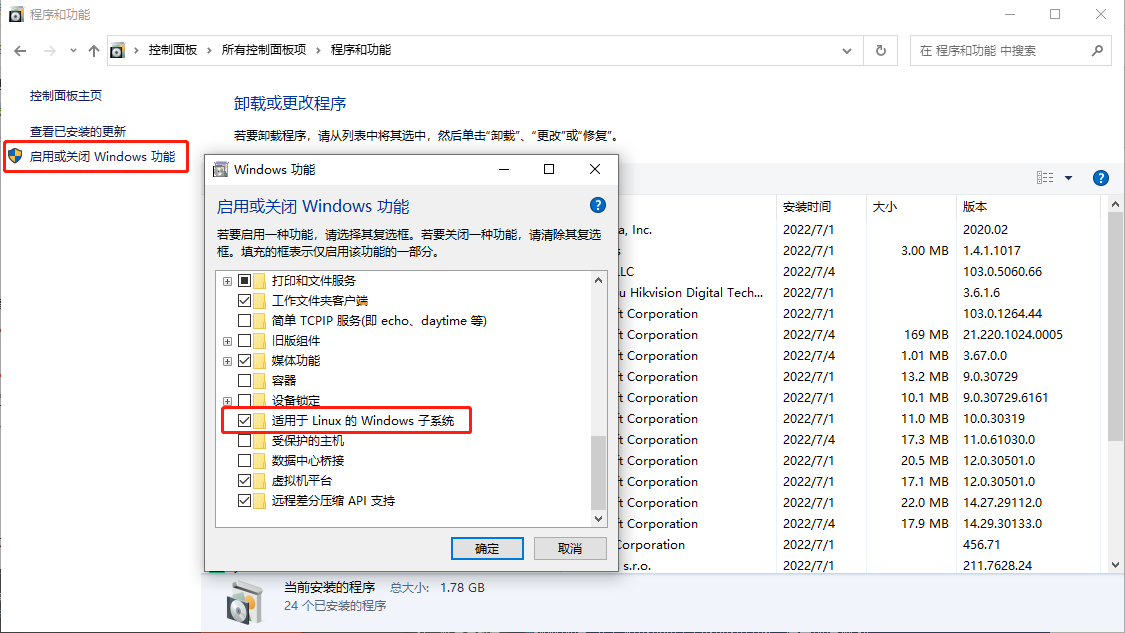Click Programs and Features window title icon
The width and height of the screenshot is (1125, 633).
click(17, 14)
